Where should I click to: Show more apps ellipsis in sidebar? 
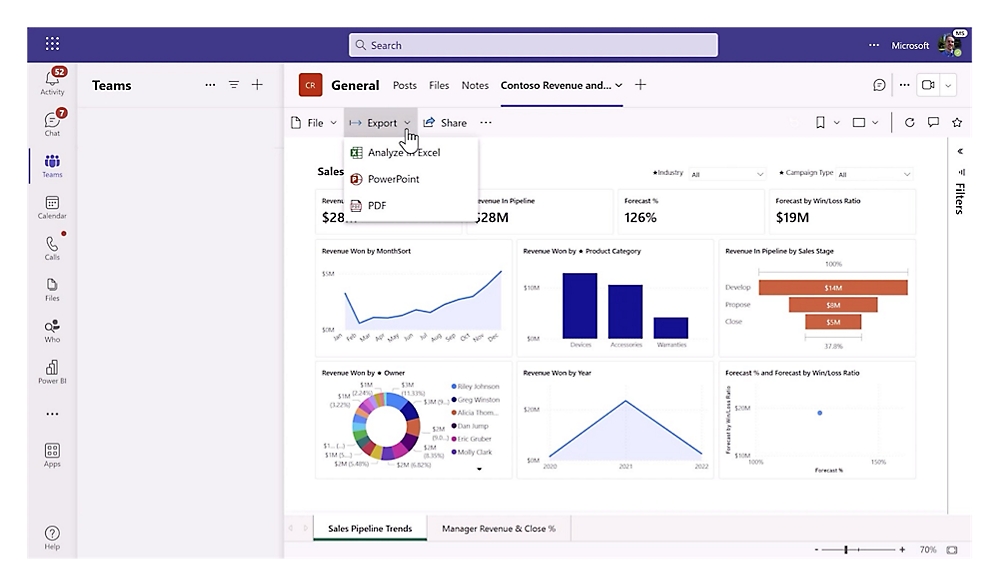tap(52, 414)
